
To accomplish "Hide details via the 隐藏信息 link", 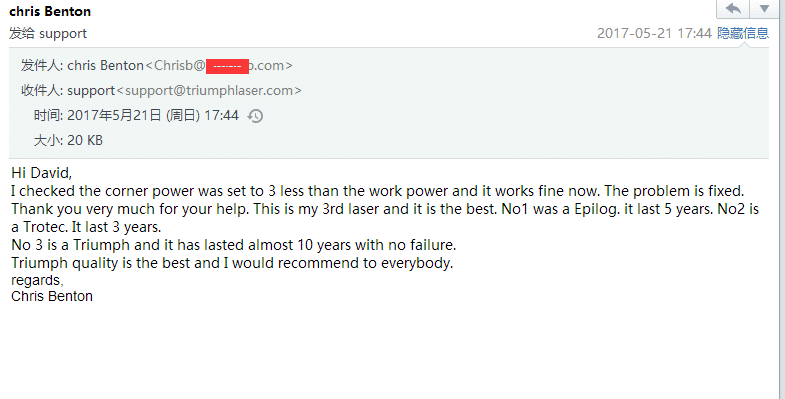I will pos(743,33).
